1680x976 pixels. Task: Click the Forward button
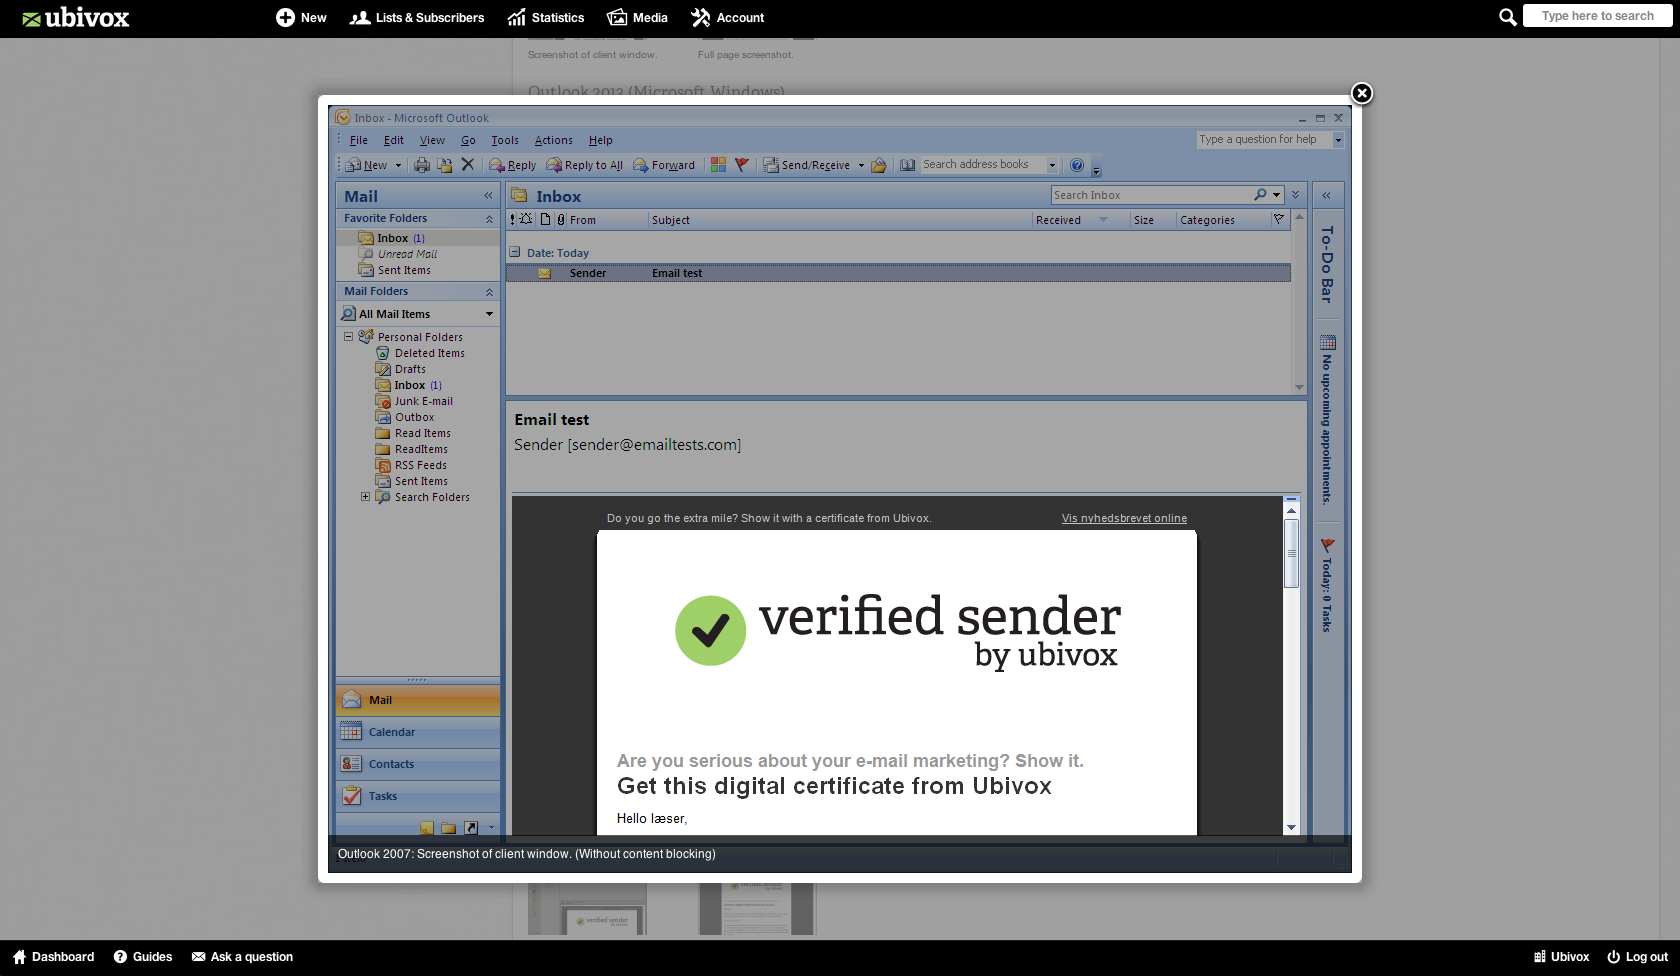tap(664, 165)
